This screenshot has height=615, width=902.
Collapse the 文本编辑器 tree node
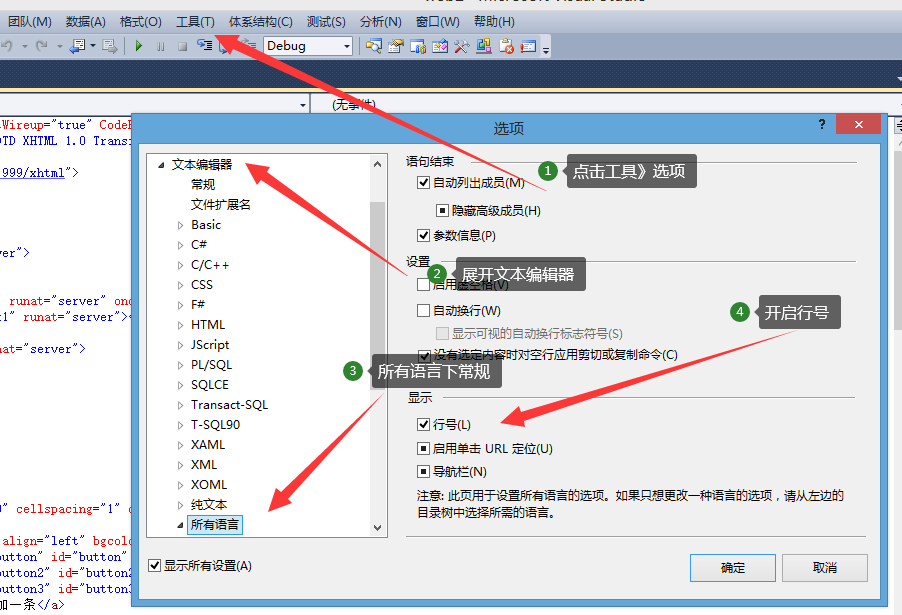[x=162, y=165]
